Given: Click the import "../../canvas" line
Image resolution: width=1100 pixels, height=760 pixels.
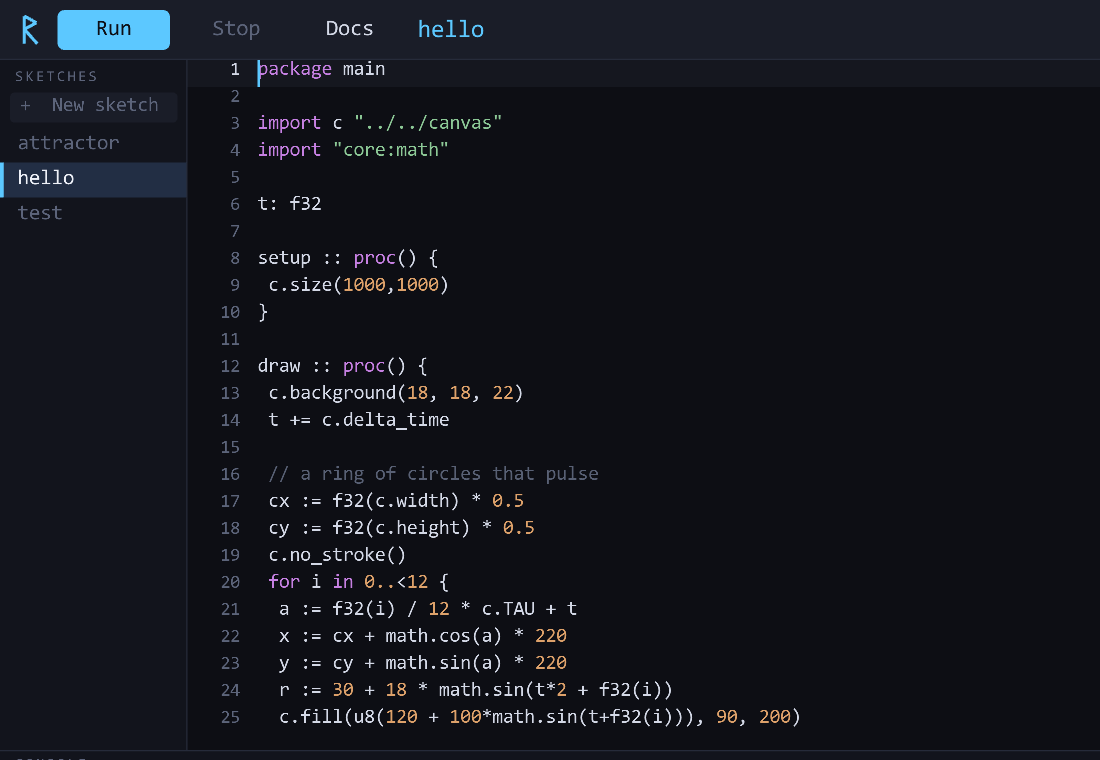Looking at the screenshot, I should 380,123.
